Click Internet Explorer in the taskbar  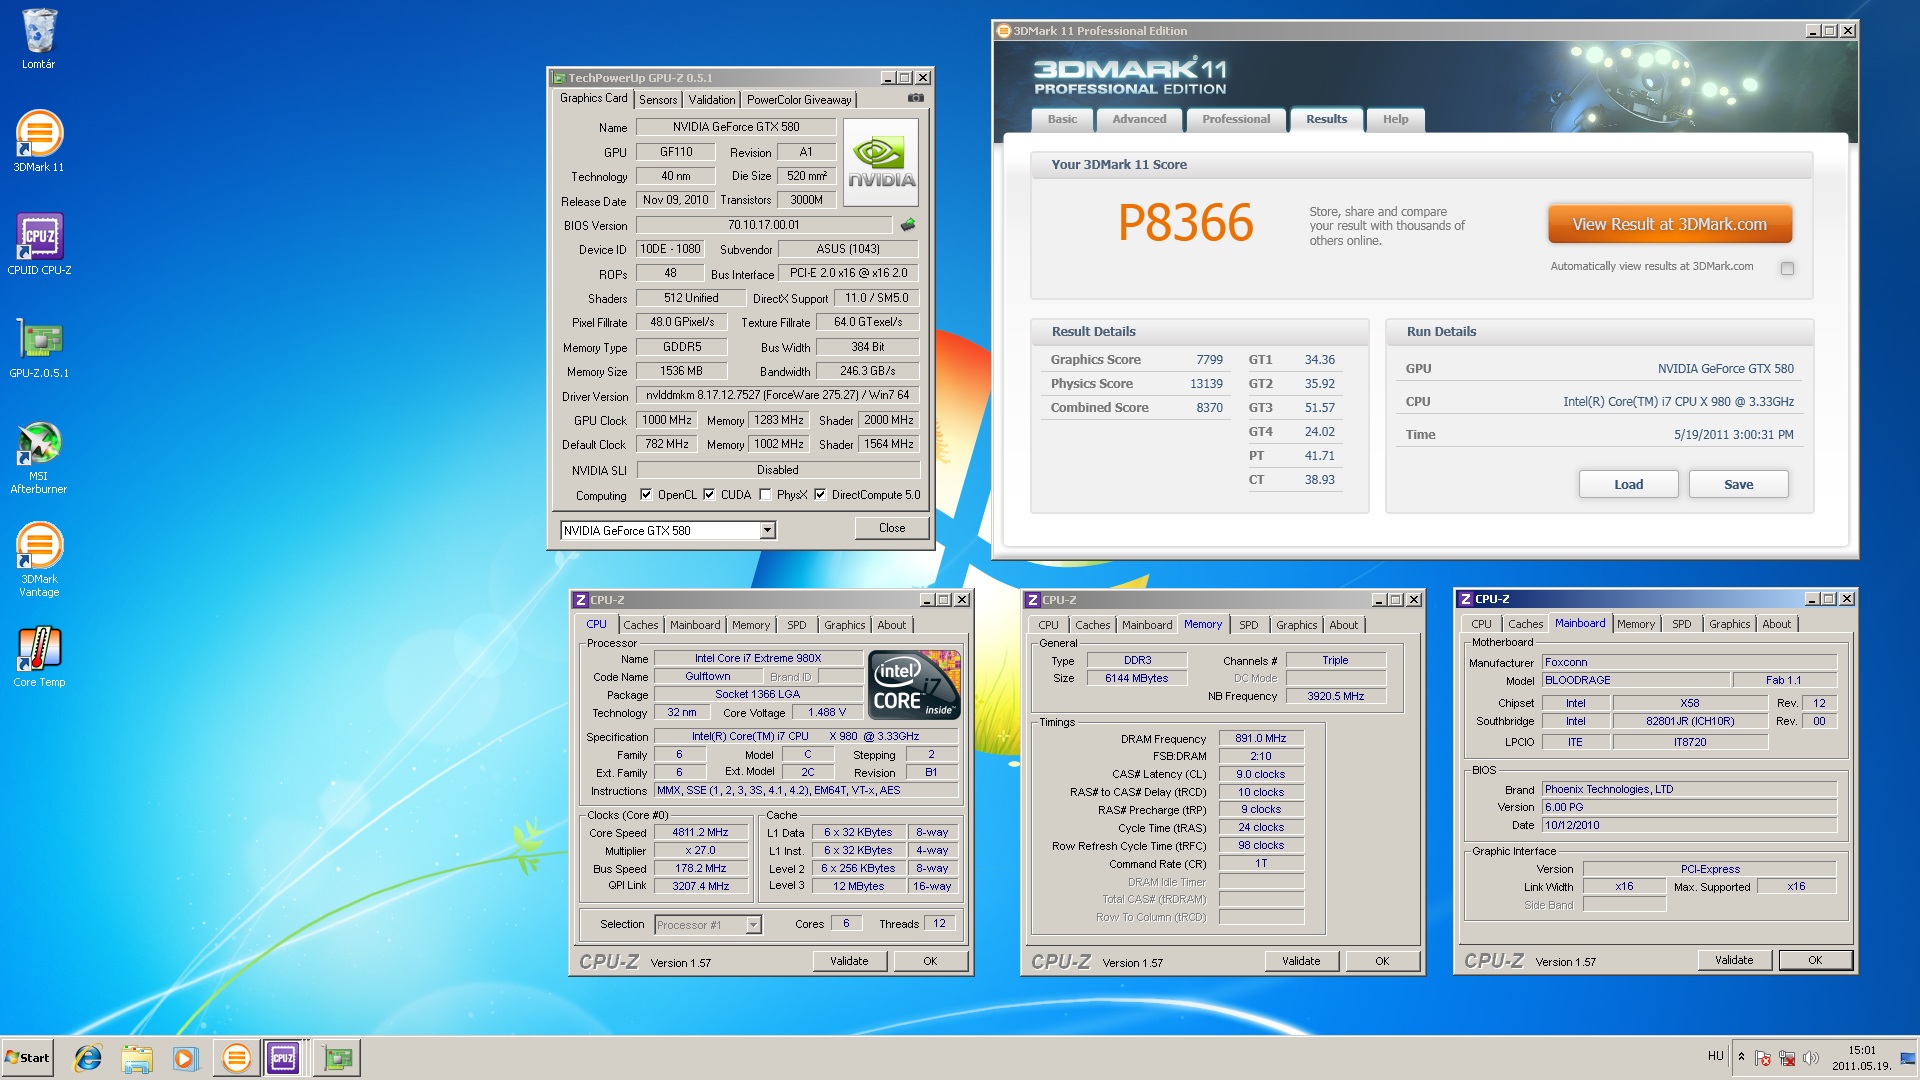88,1058
